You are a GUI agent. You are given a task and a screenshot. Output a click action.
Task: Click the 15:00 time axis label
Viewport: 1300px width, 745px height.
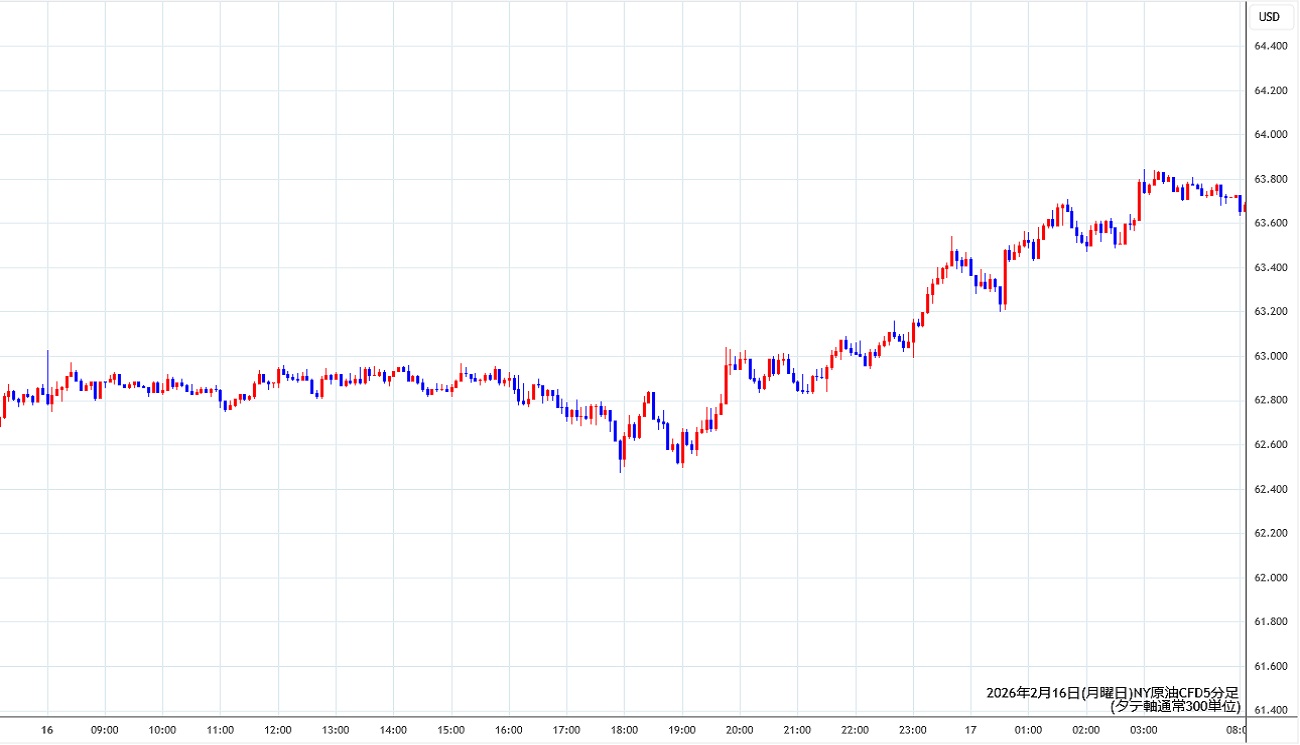click(451, 731)
